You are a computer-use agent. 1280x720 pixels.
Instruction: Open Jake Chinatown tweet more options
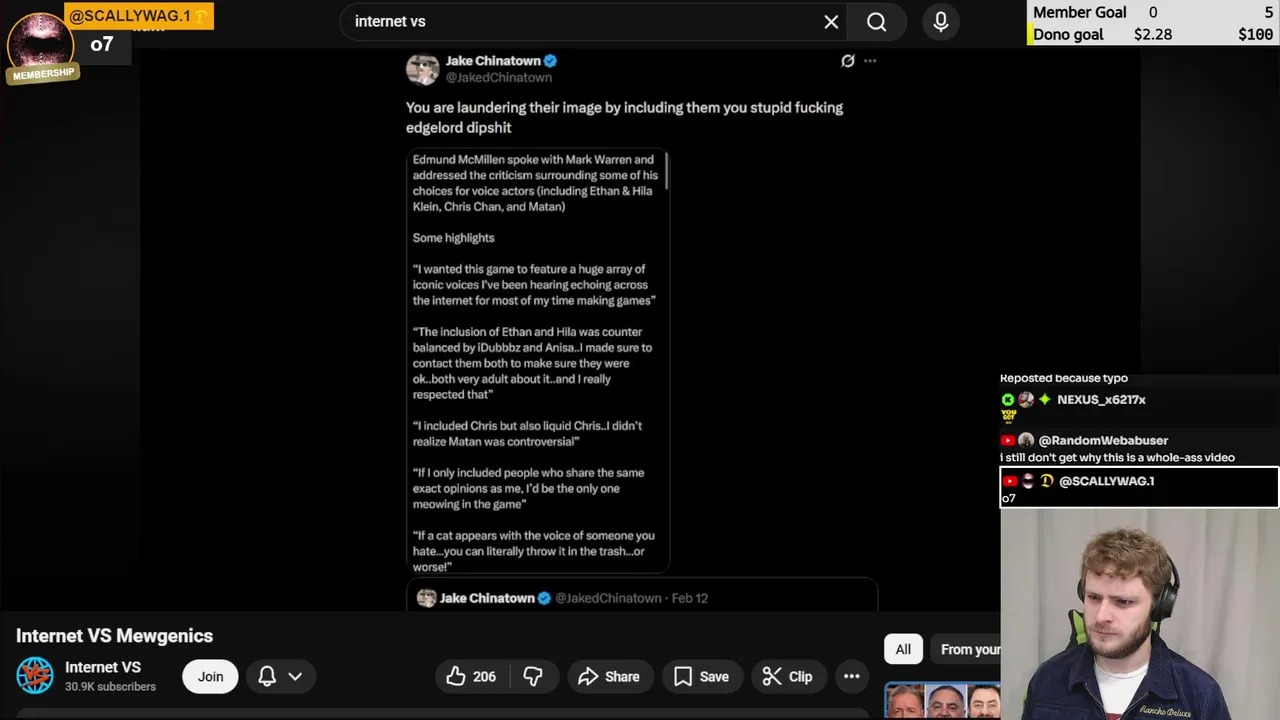tap(870, 61)
